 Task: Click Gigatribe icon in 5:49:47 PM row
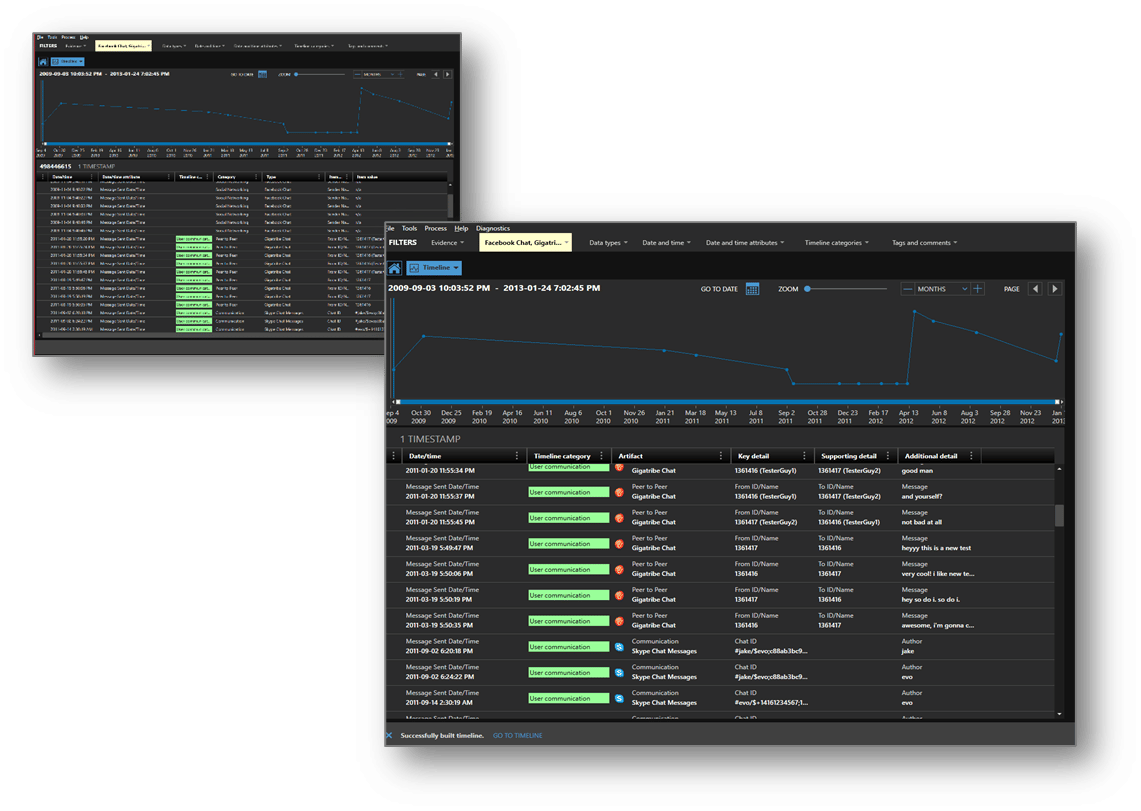tap(619, 544)
